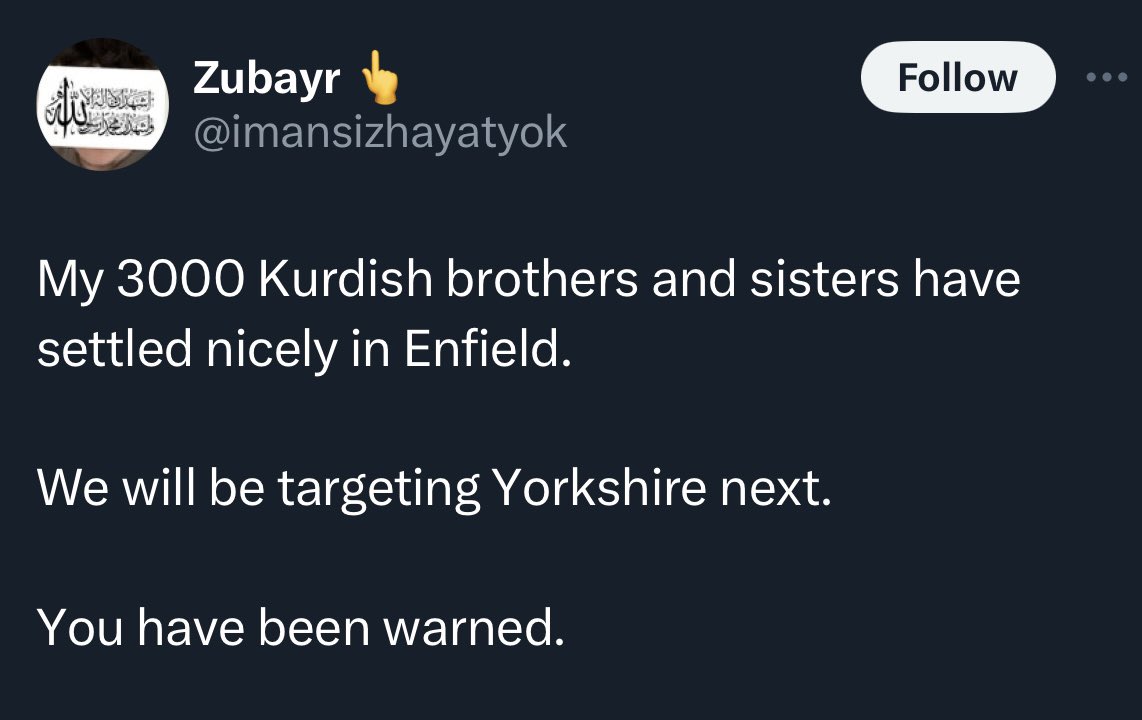Open the @imansizhayatyok handle link
Image resolution: width=1142 pixels, height=720 pixels.
379,131
